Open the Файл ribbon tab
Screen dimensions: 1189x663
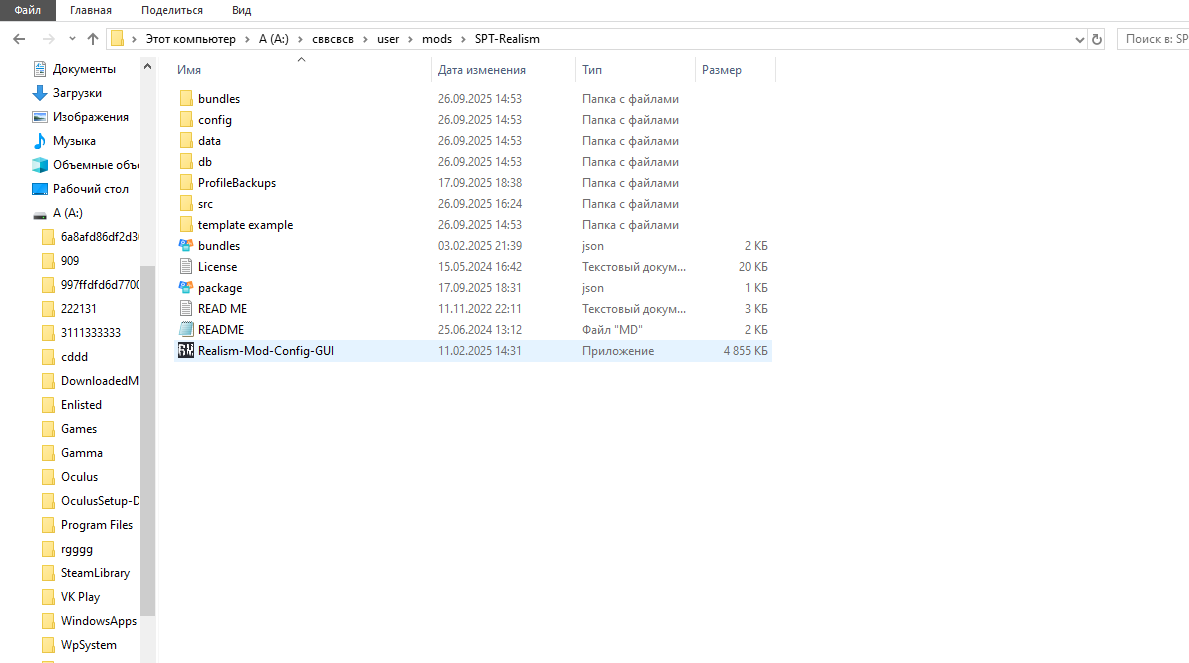tap(27, 10)
